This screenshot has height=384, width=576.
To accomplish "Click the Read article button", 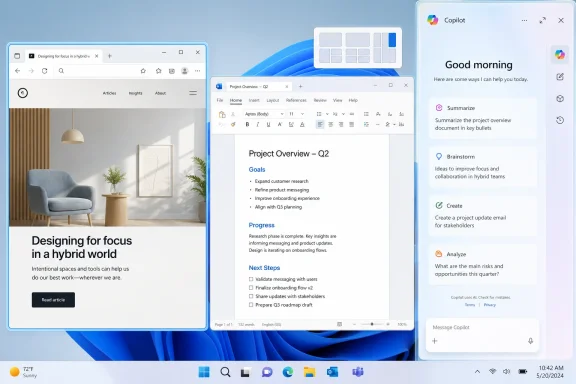I will pyautogui.click(x=53, y=300).
